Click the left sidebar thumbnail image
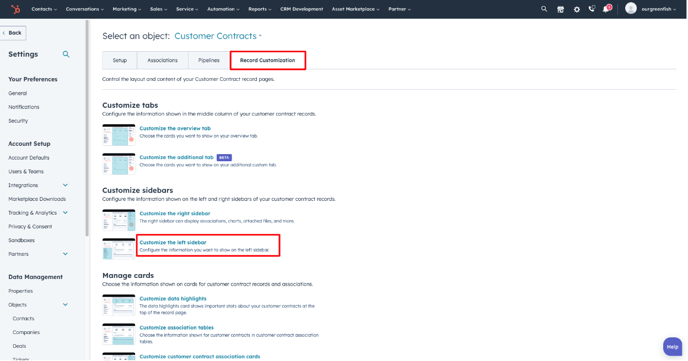 coord(119,249)
